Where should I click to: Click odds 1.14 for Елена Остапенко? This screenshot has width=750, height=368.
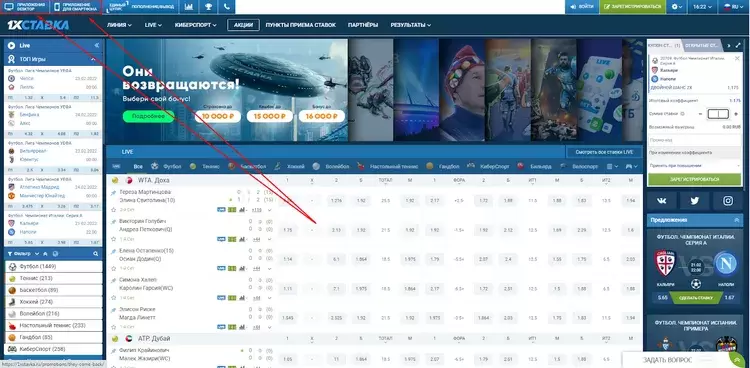pos(287,259)
